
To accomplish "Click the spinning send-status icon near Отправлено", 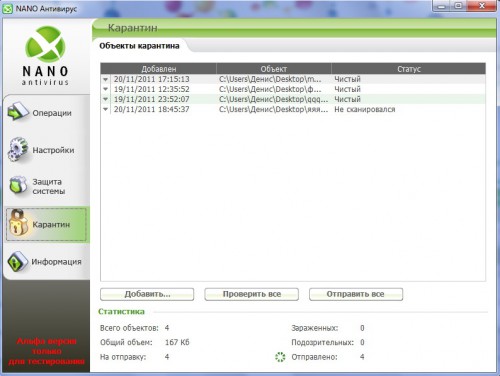I will point(280,357).
